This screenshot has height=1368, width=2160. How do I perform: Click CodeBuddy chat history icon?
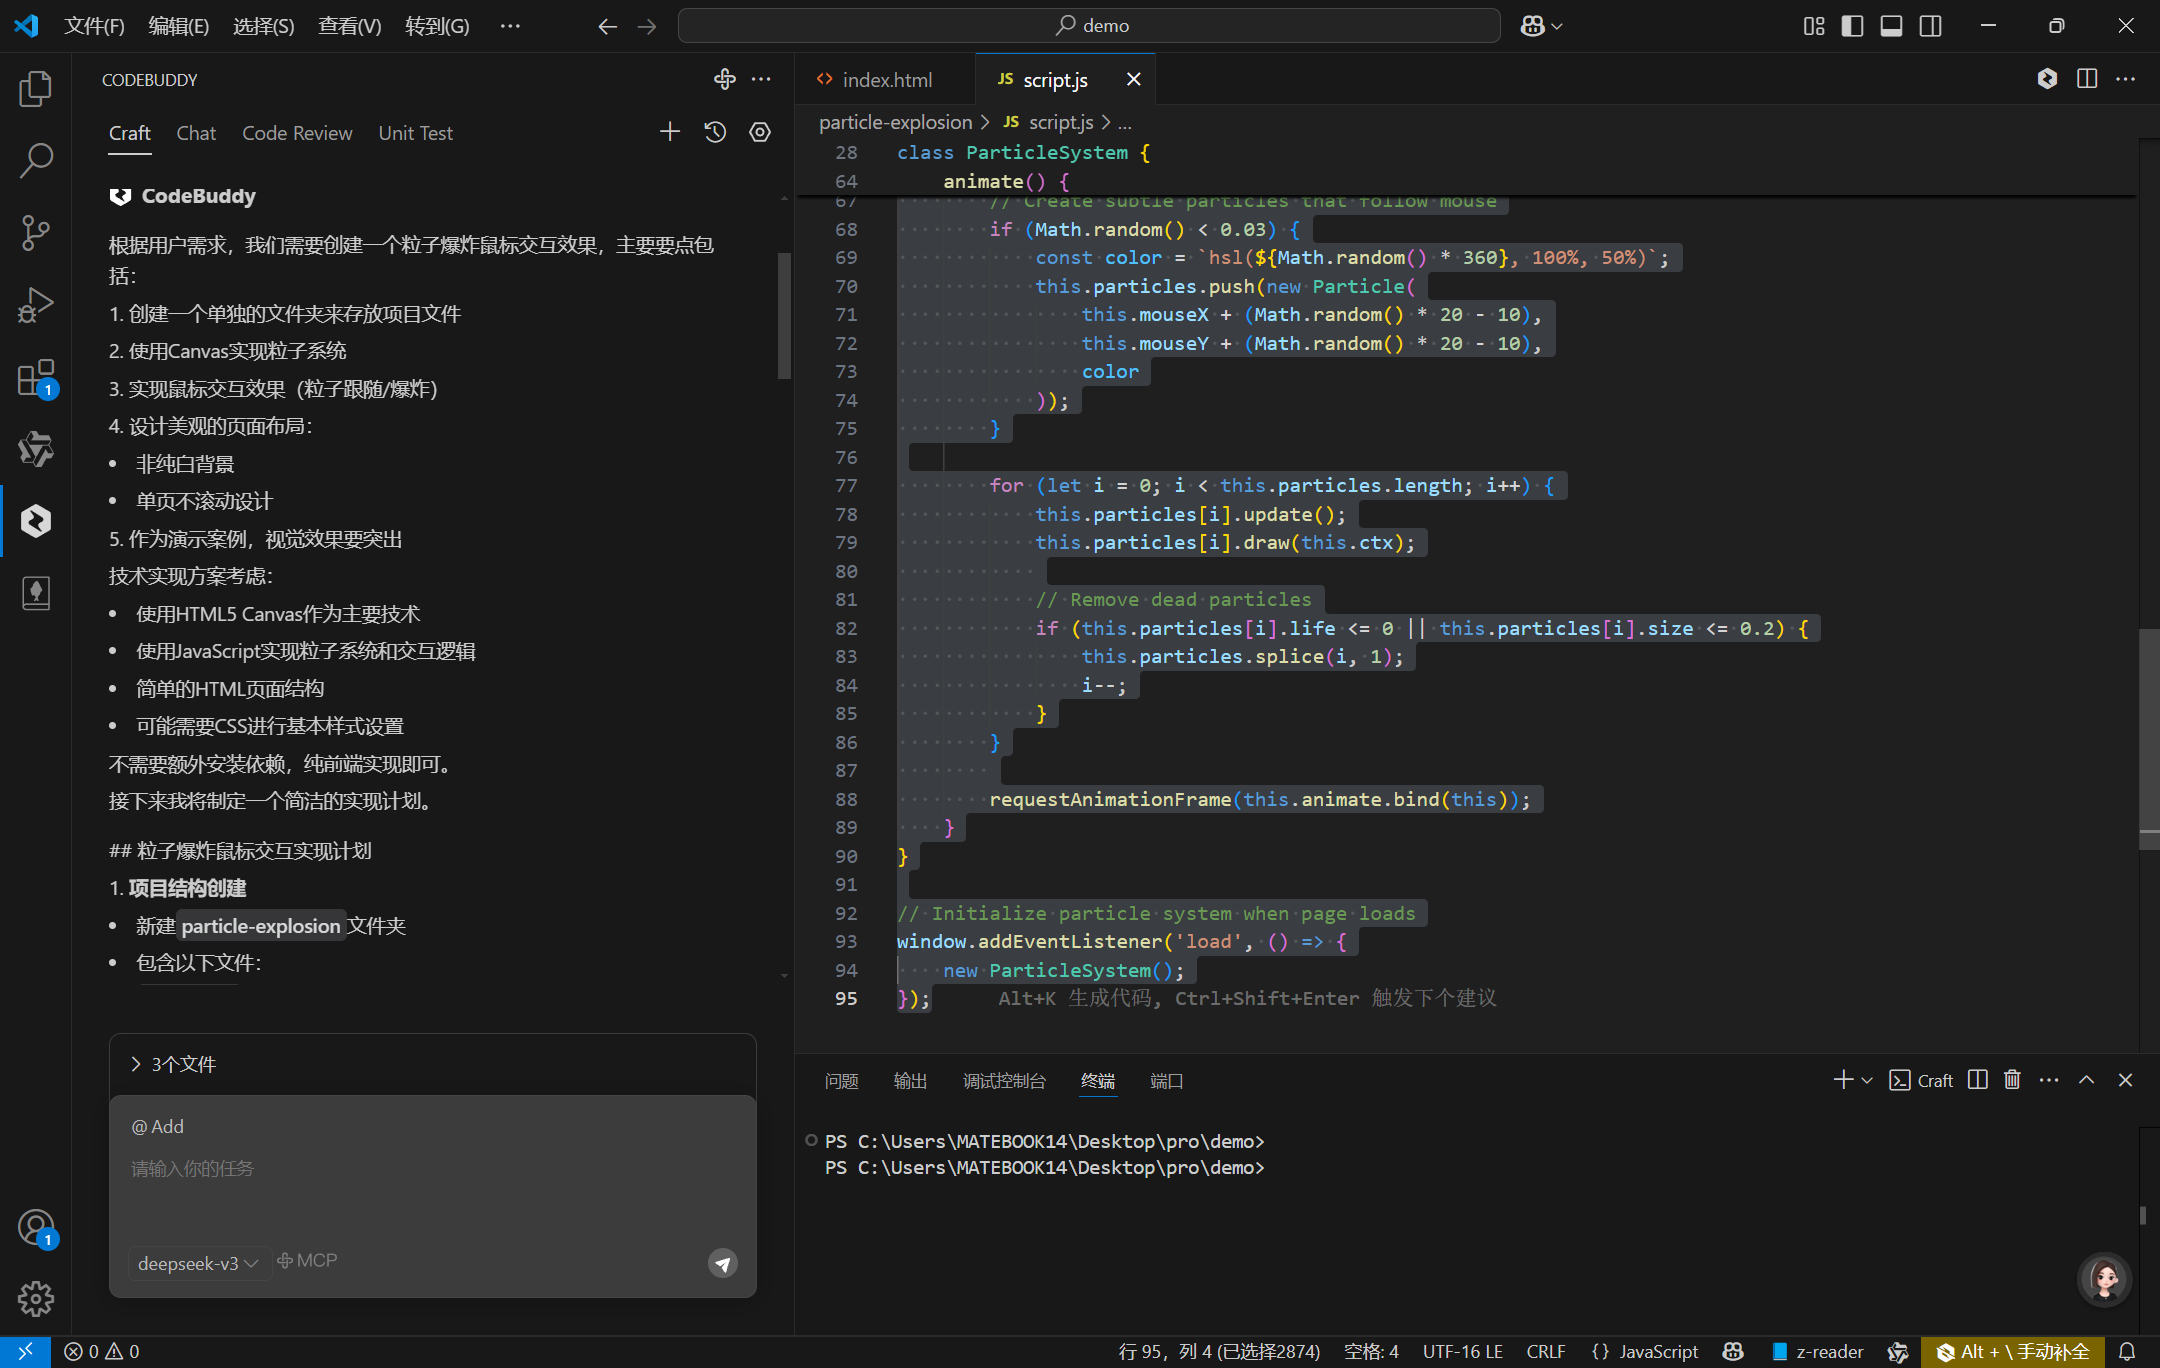tap(715, 132)
